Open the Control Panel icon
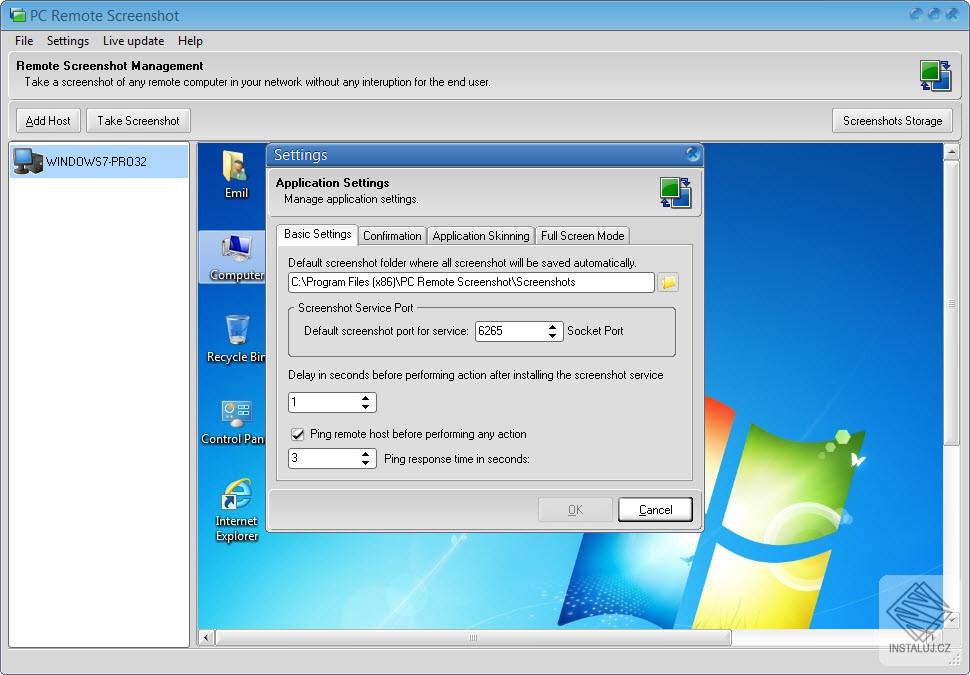The height and width of the screenshot is (675, 970). tap(235, 413)
